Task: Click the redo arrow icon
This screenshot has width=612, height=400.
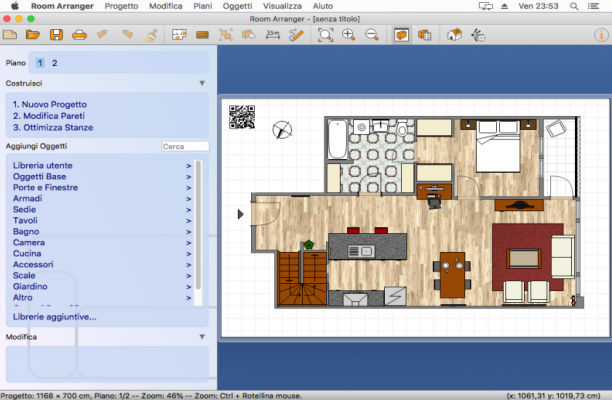Action: [x=127, y=35]
